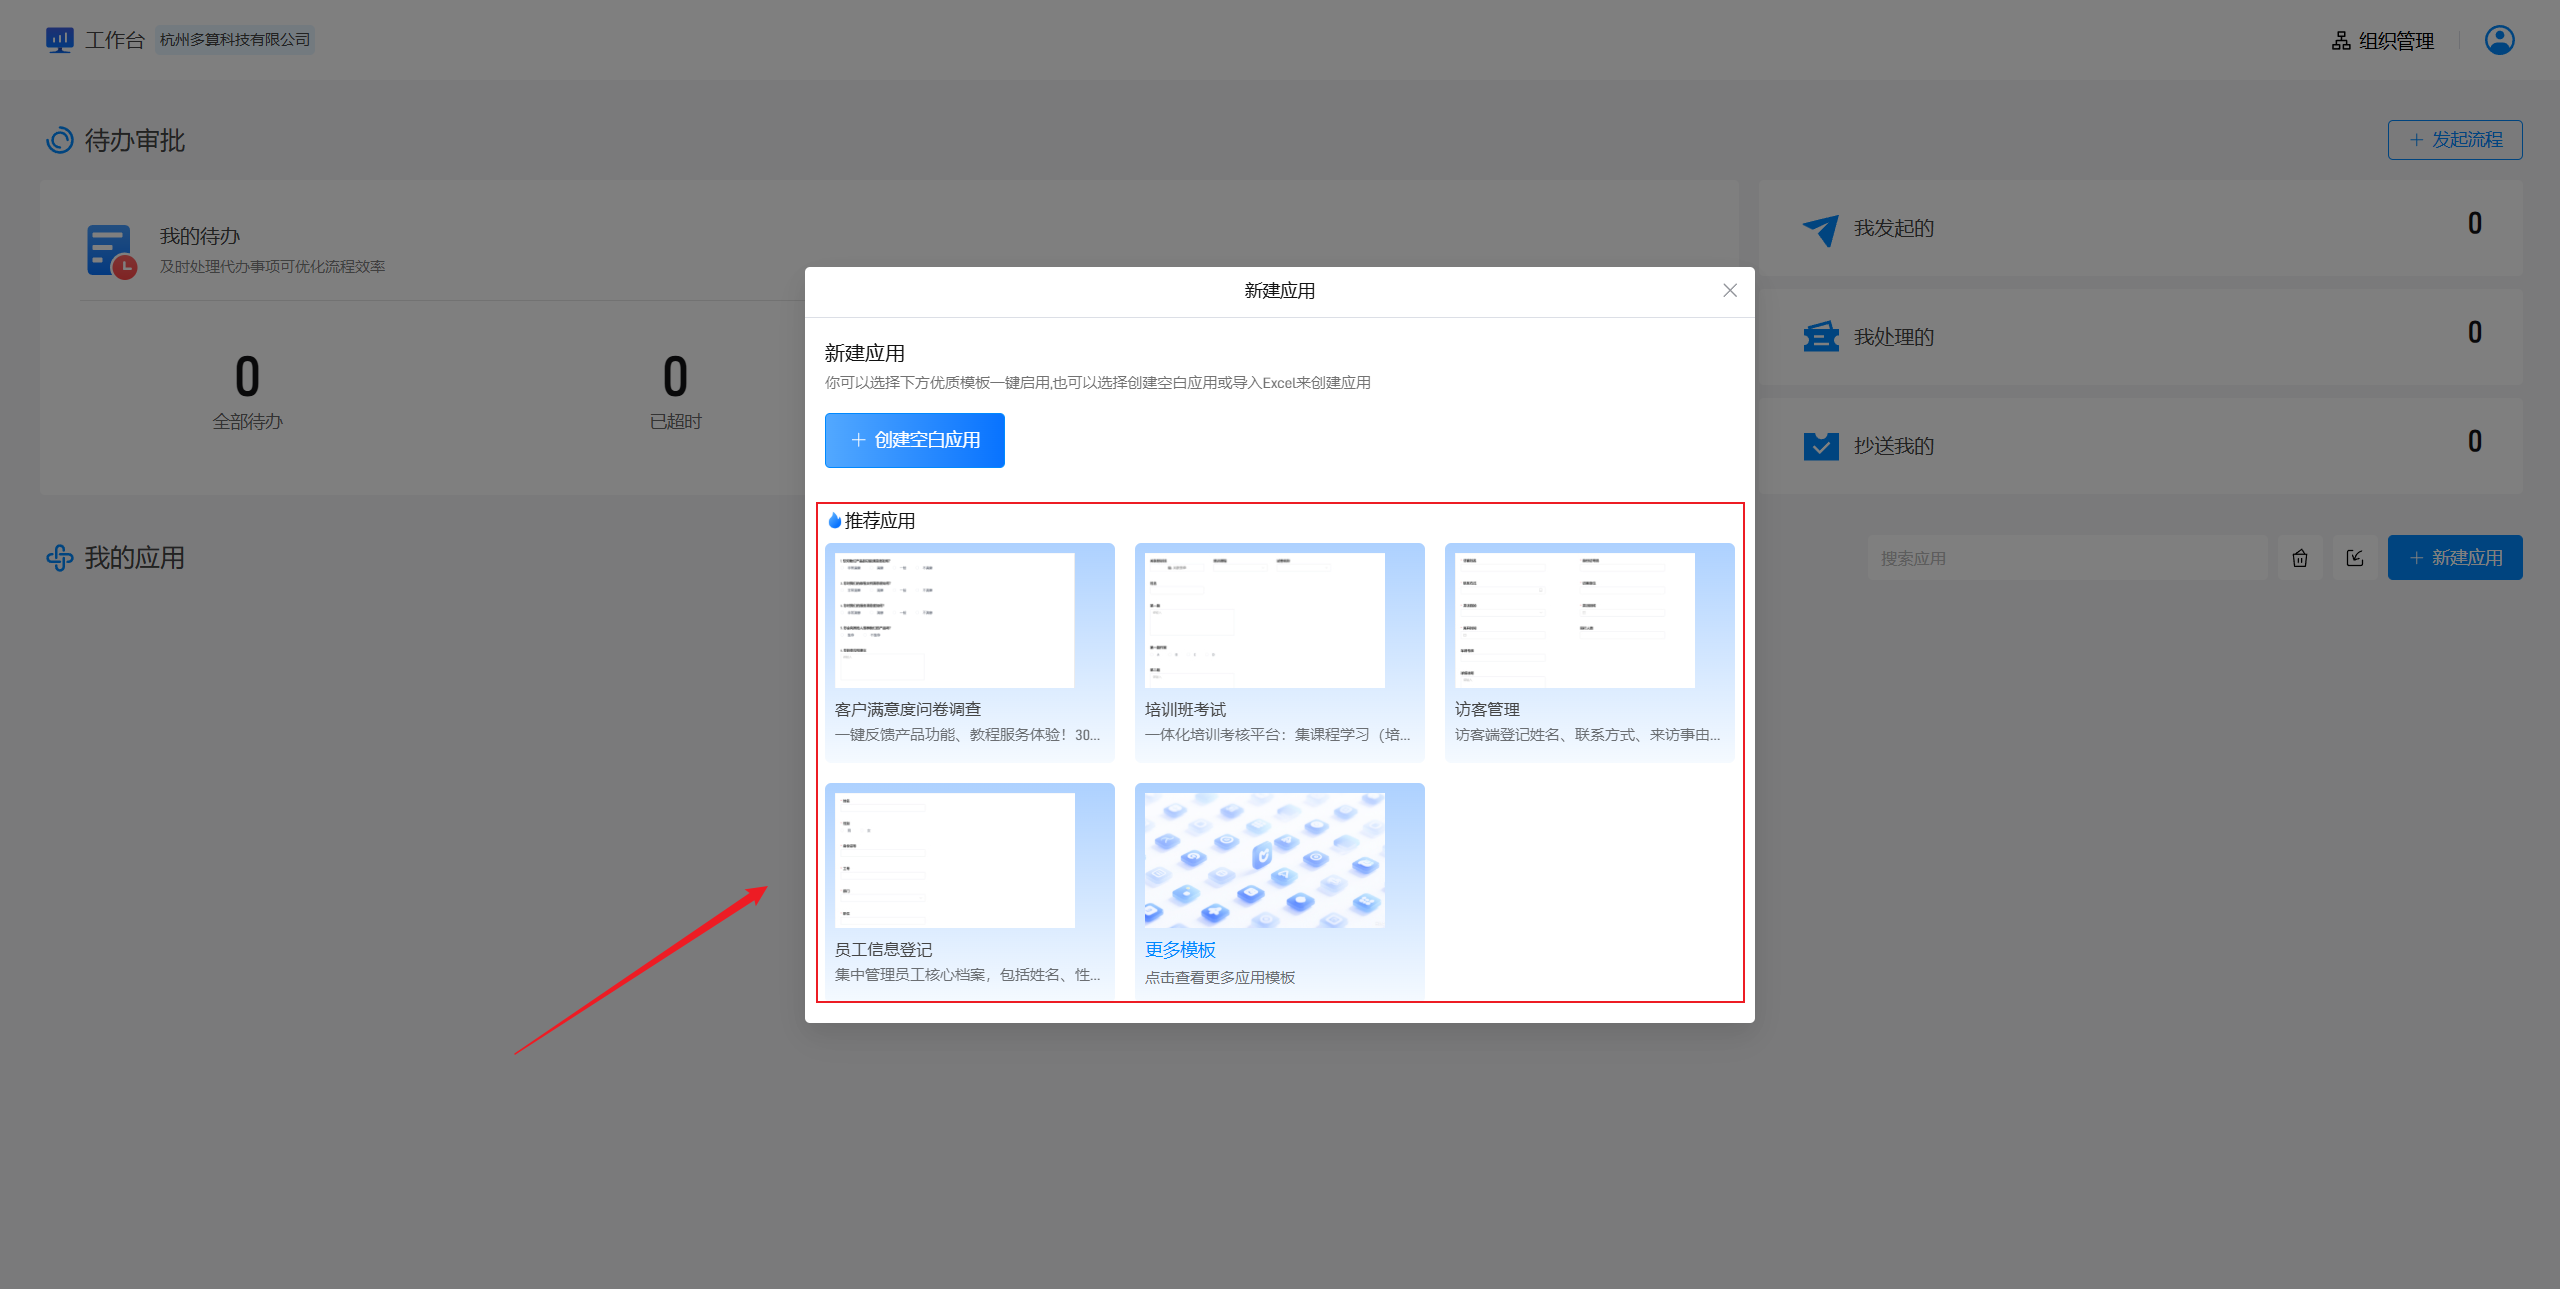Click the 抄送我的 envelope icon
This screenshot has height=1289, width=2560.
click(1820, 446)
